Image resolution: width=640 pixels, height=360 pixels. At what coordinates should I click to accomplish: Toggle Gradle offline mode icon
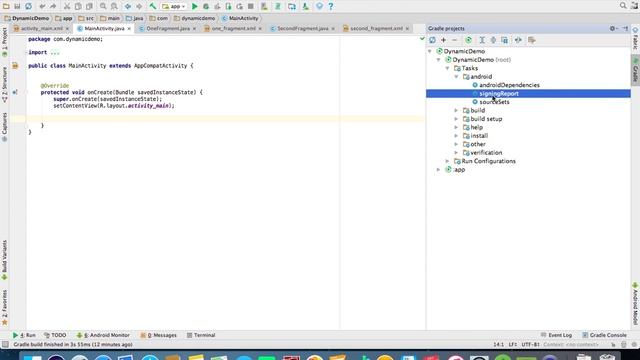[x=518, y=40]
